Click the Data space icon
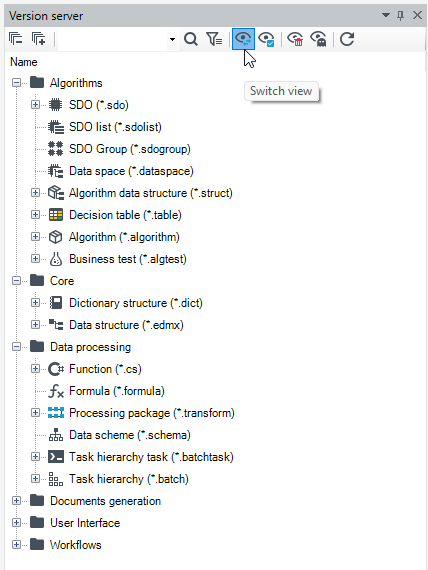The image size is (428, 570). point(56,171)
